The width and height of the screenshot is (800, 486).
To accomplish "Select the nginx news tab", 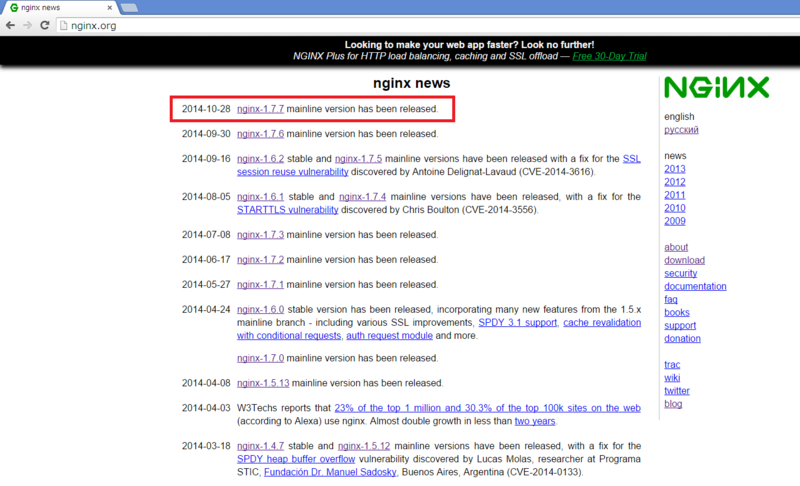I will 59,8.
